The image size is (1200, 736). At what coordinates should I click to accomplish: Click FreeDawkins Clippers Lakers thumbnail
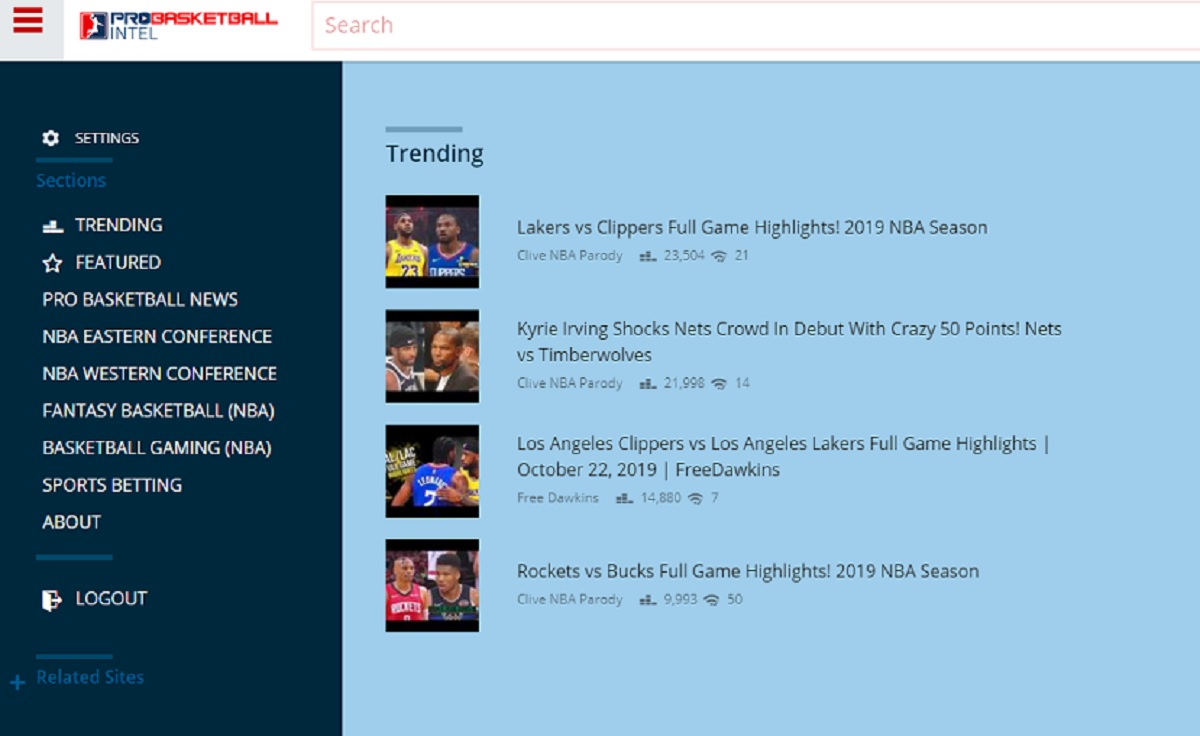(432, 471)
